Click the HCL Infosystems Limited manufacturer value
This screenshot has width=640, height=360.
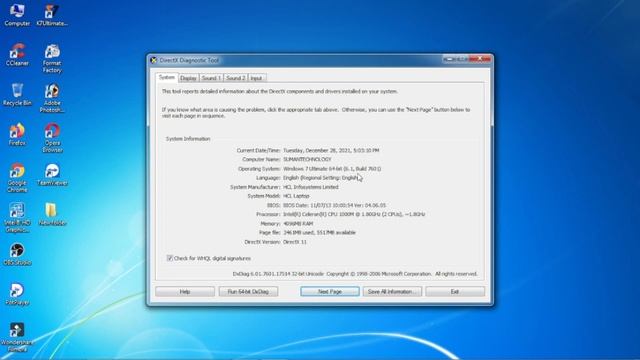coord(311,187)
